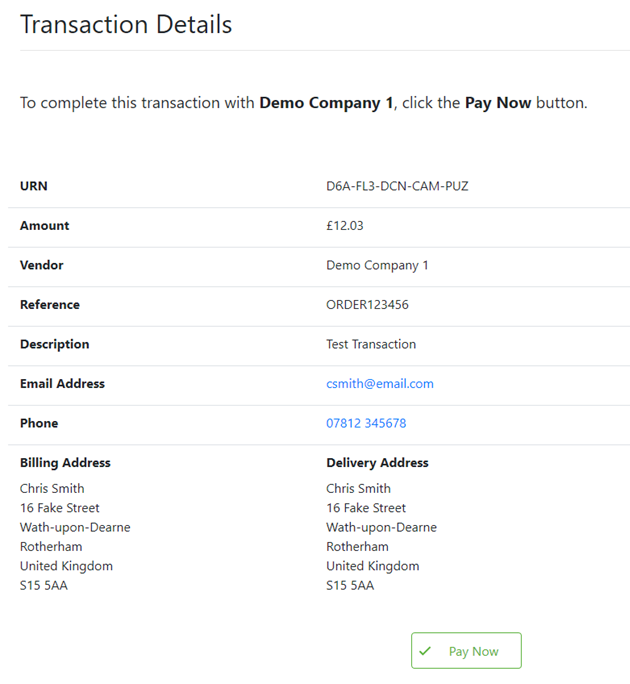Click the Transaction Details heading
This screenshot has width=630, height=684.
click(x=126, y=25)
